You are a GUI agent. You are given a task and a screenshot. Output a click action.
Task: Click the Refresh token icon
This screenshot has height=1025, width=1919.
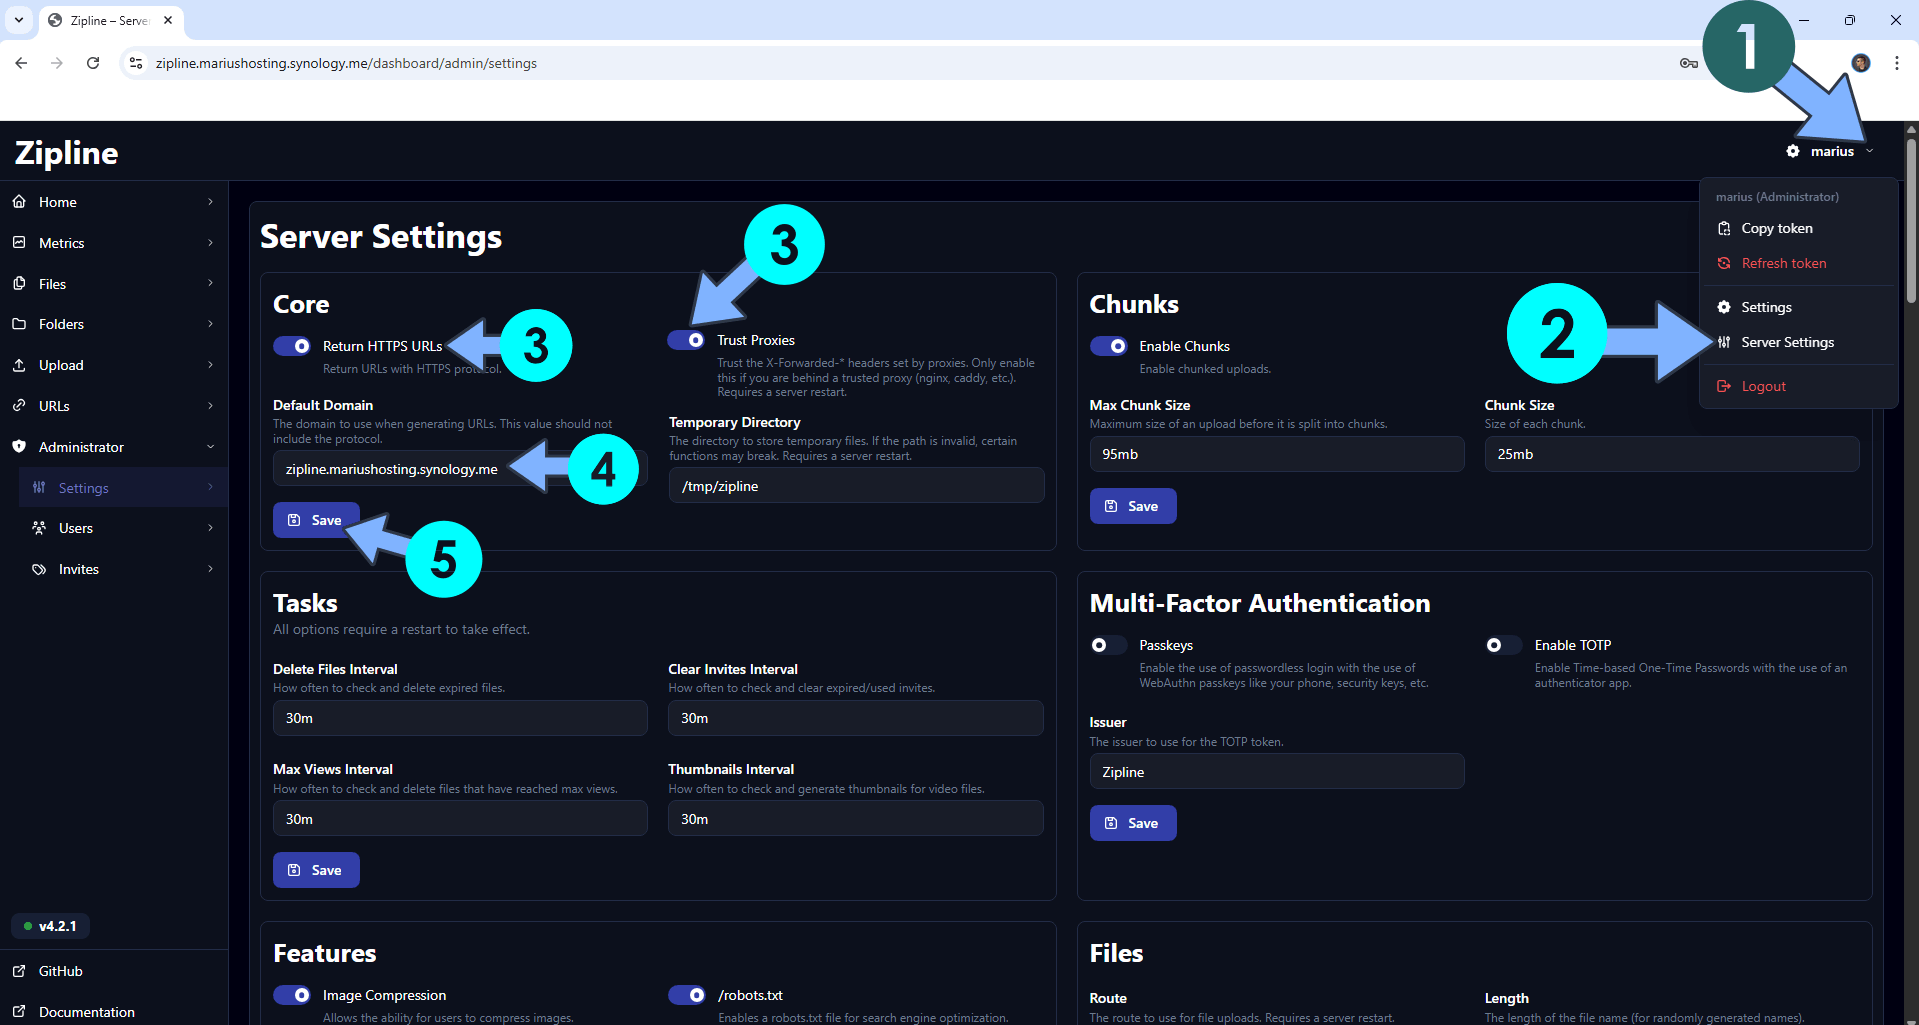click(1724, 262)
